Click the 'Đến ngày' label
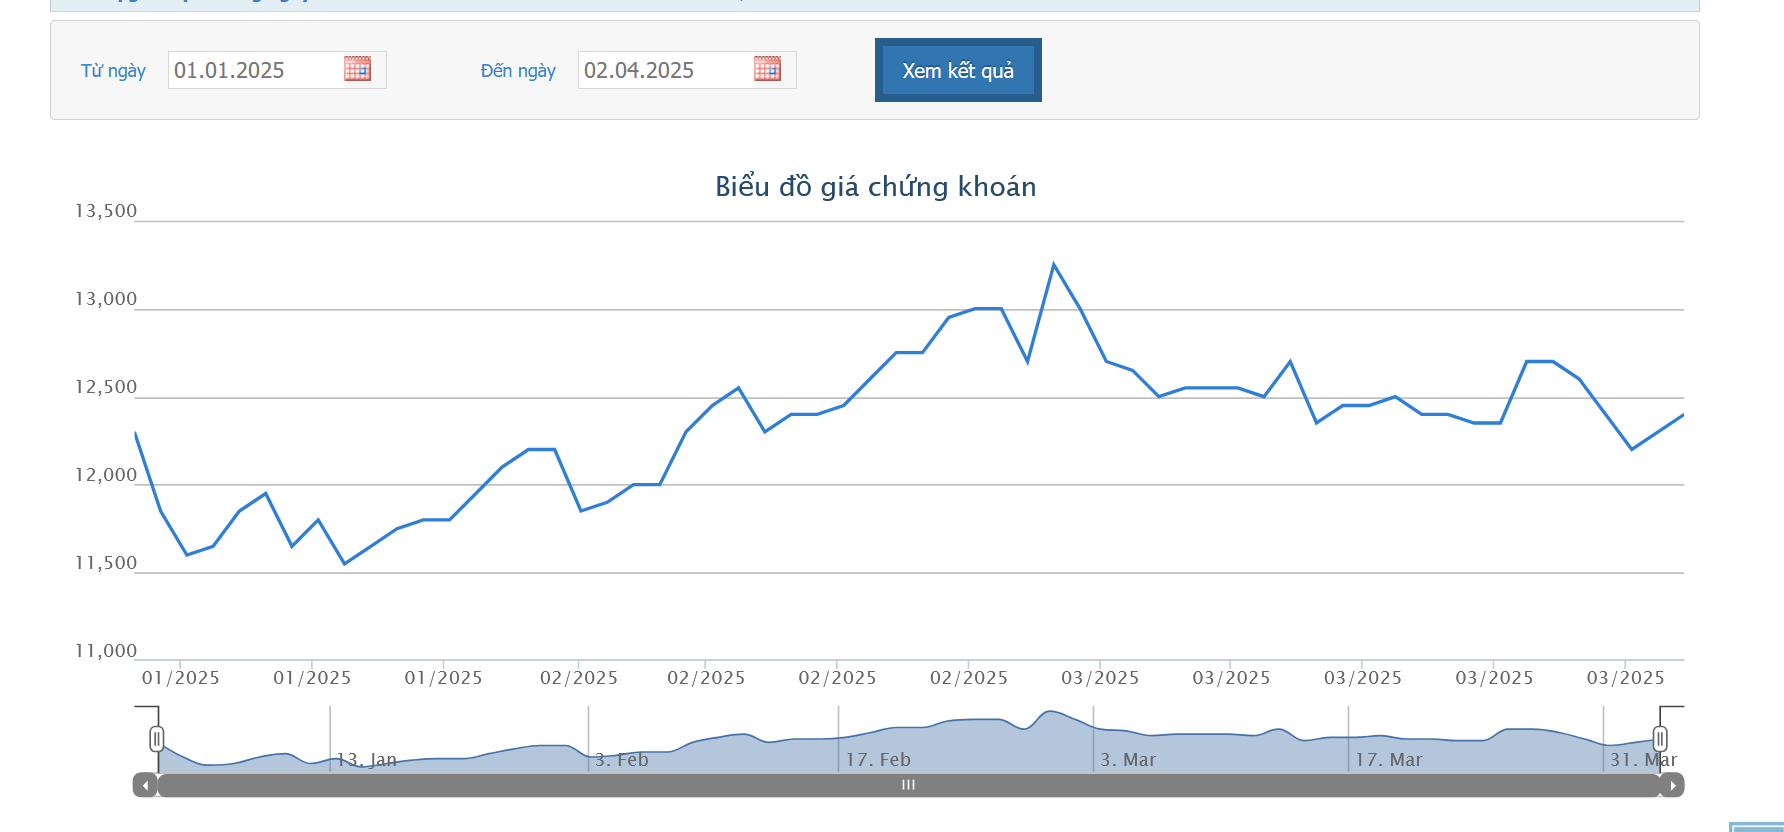 click(x=518, y=71)
